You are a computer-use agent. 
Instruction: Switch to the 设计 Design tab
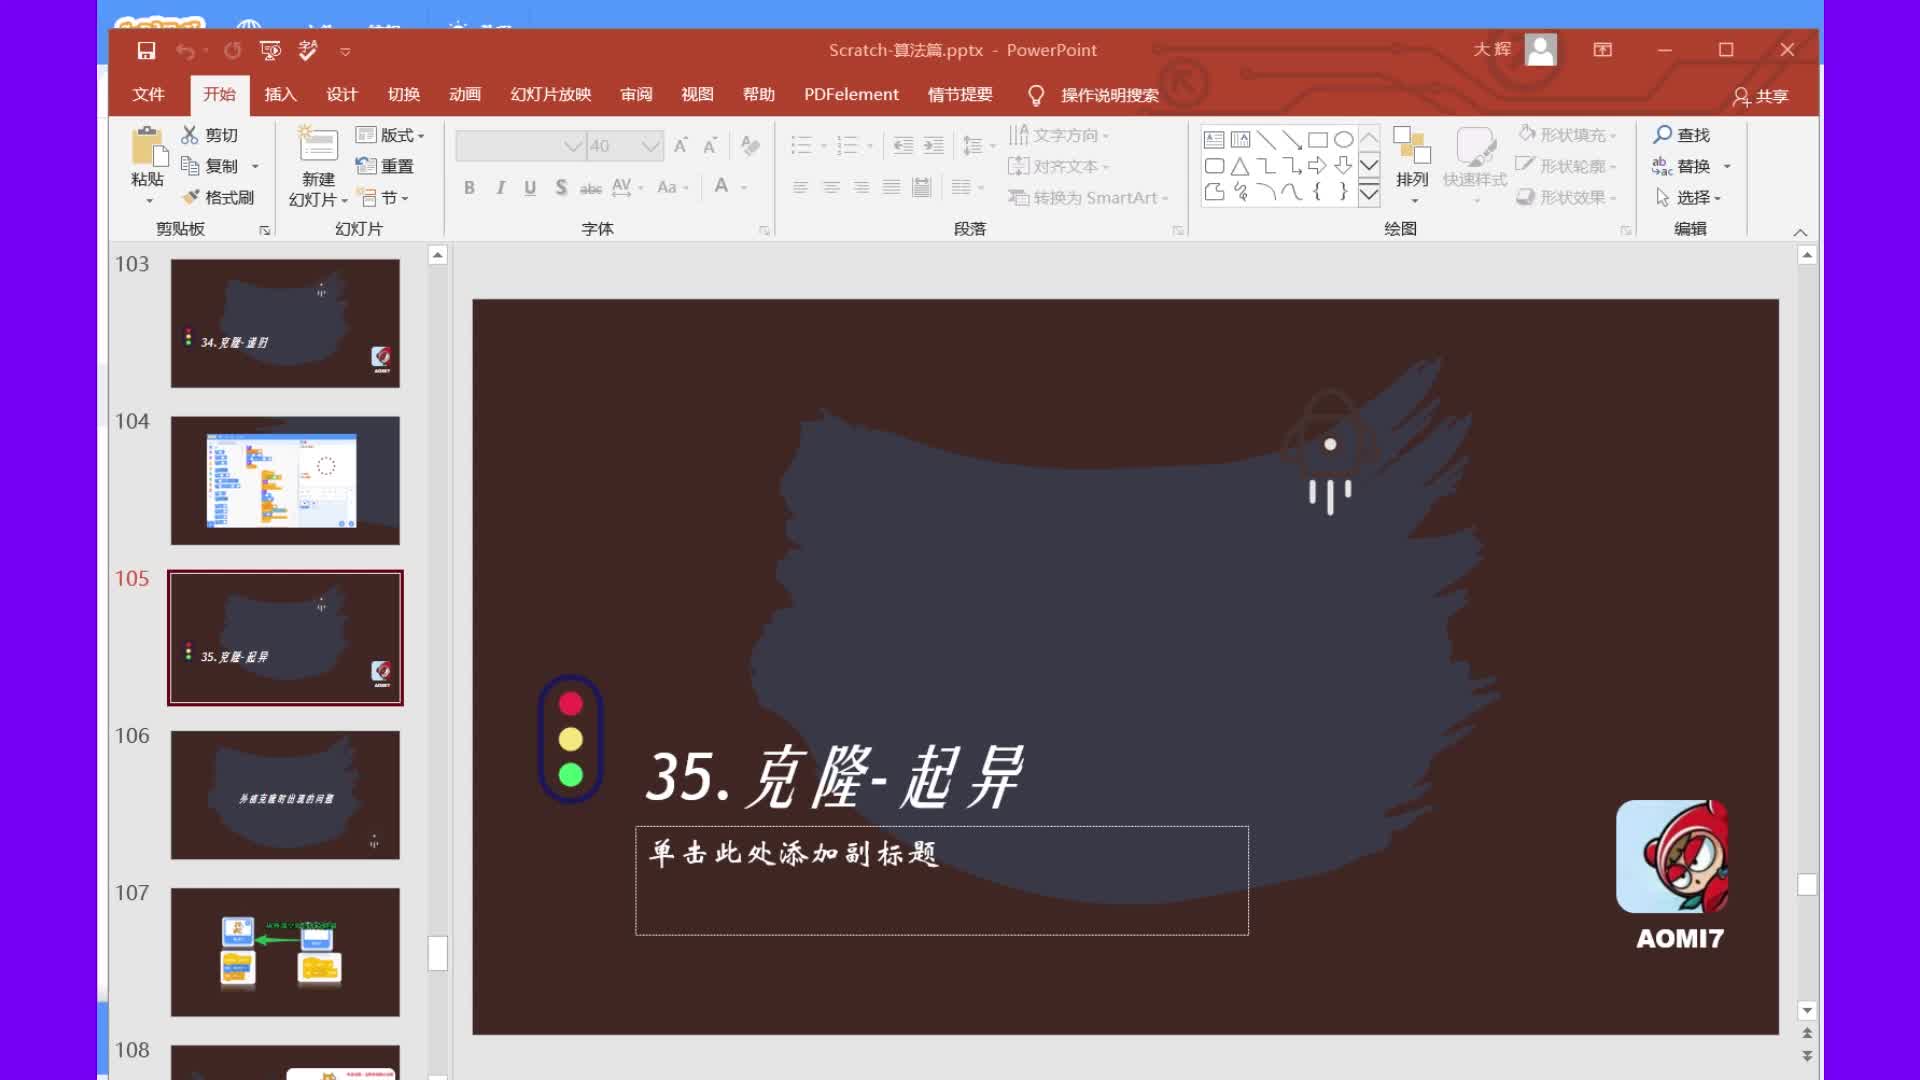click(x=341, y=95)
